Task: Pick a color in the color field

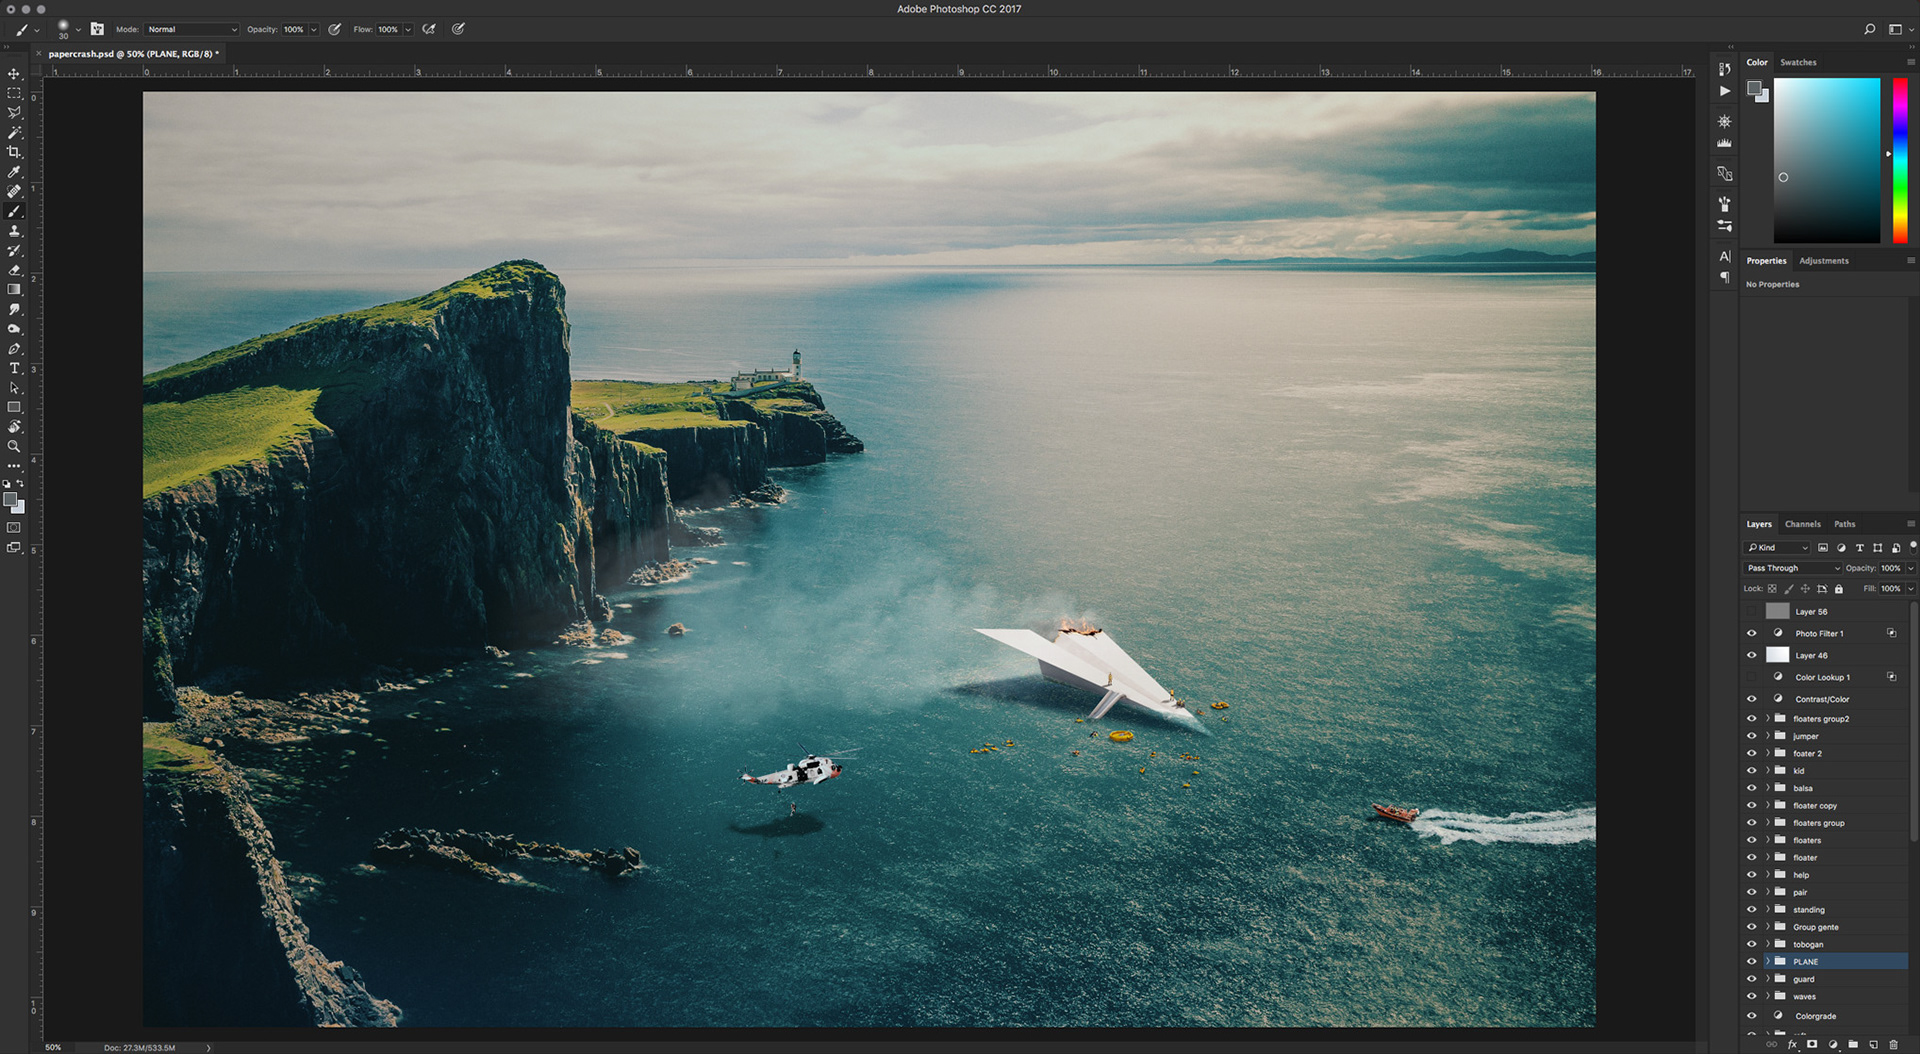Action: pyautogui.click(x=1827, y=160)
